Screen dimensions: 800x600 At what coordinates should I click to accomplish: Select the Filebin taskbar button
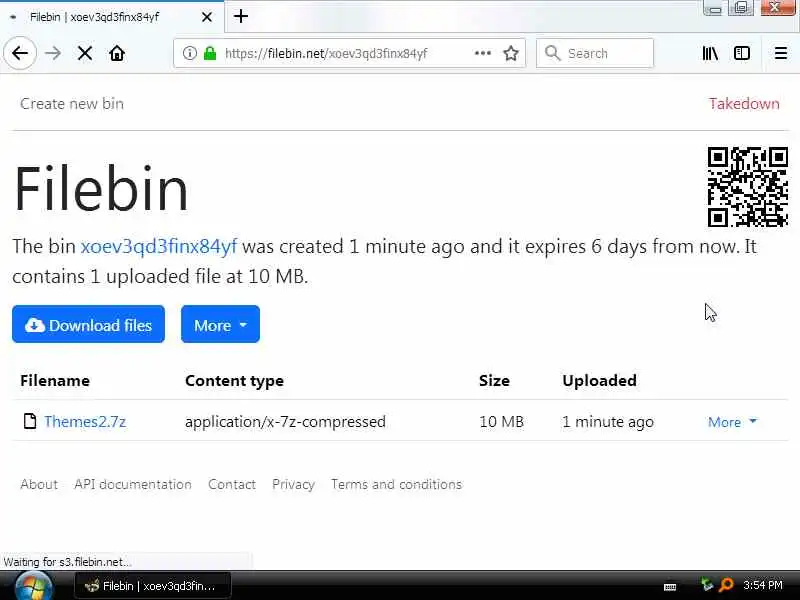tap(153, 586)
